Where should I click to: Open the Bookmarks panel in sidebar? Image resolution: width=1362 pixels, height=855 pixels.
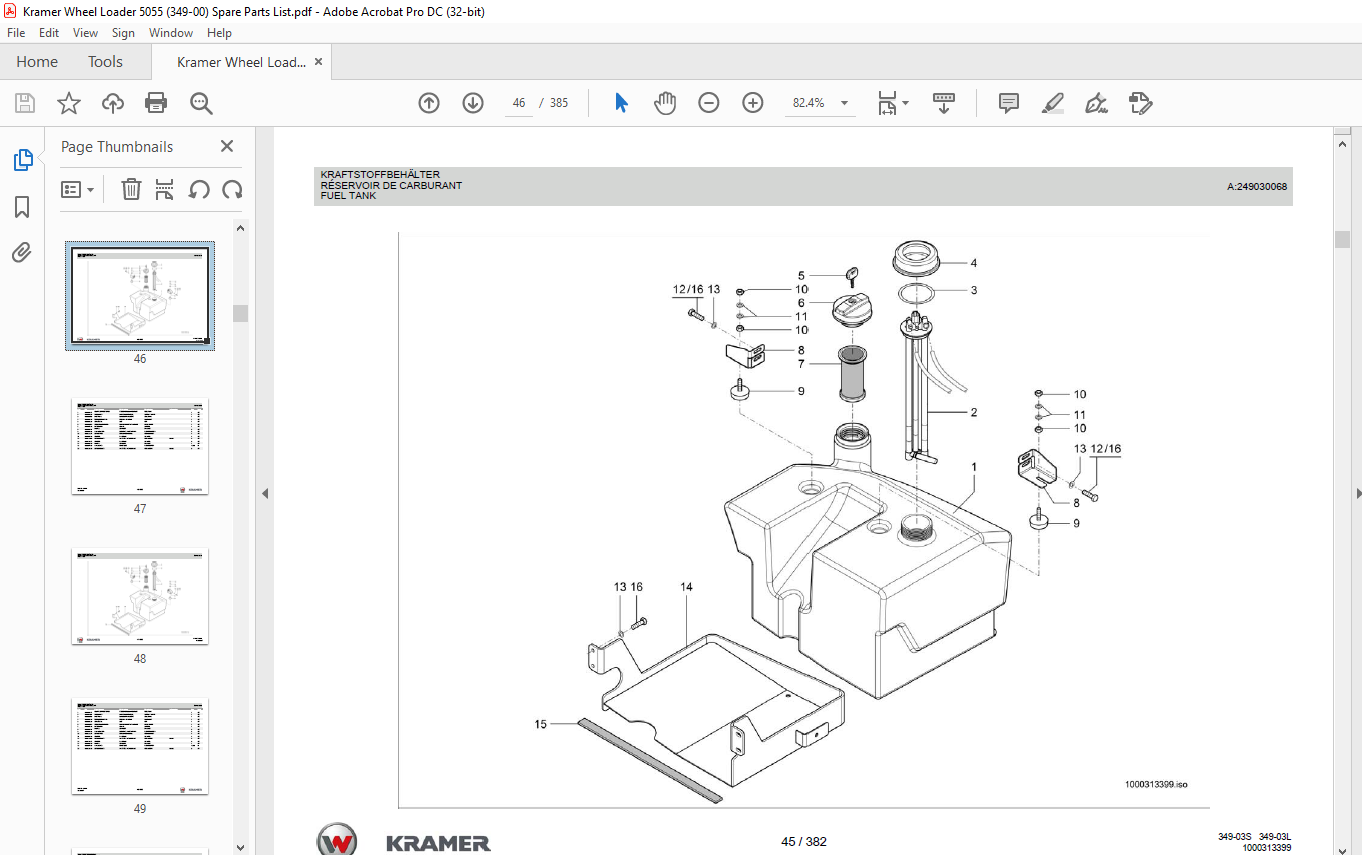coord(22,207)
